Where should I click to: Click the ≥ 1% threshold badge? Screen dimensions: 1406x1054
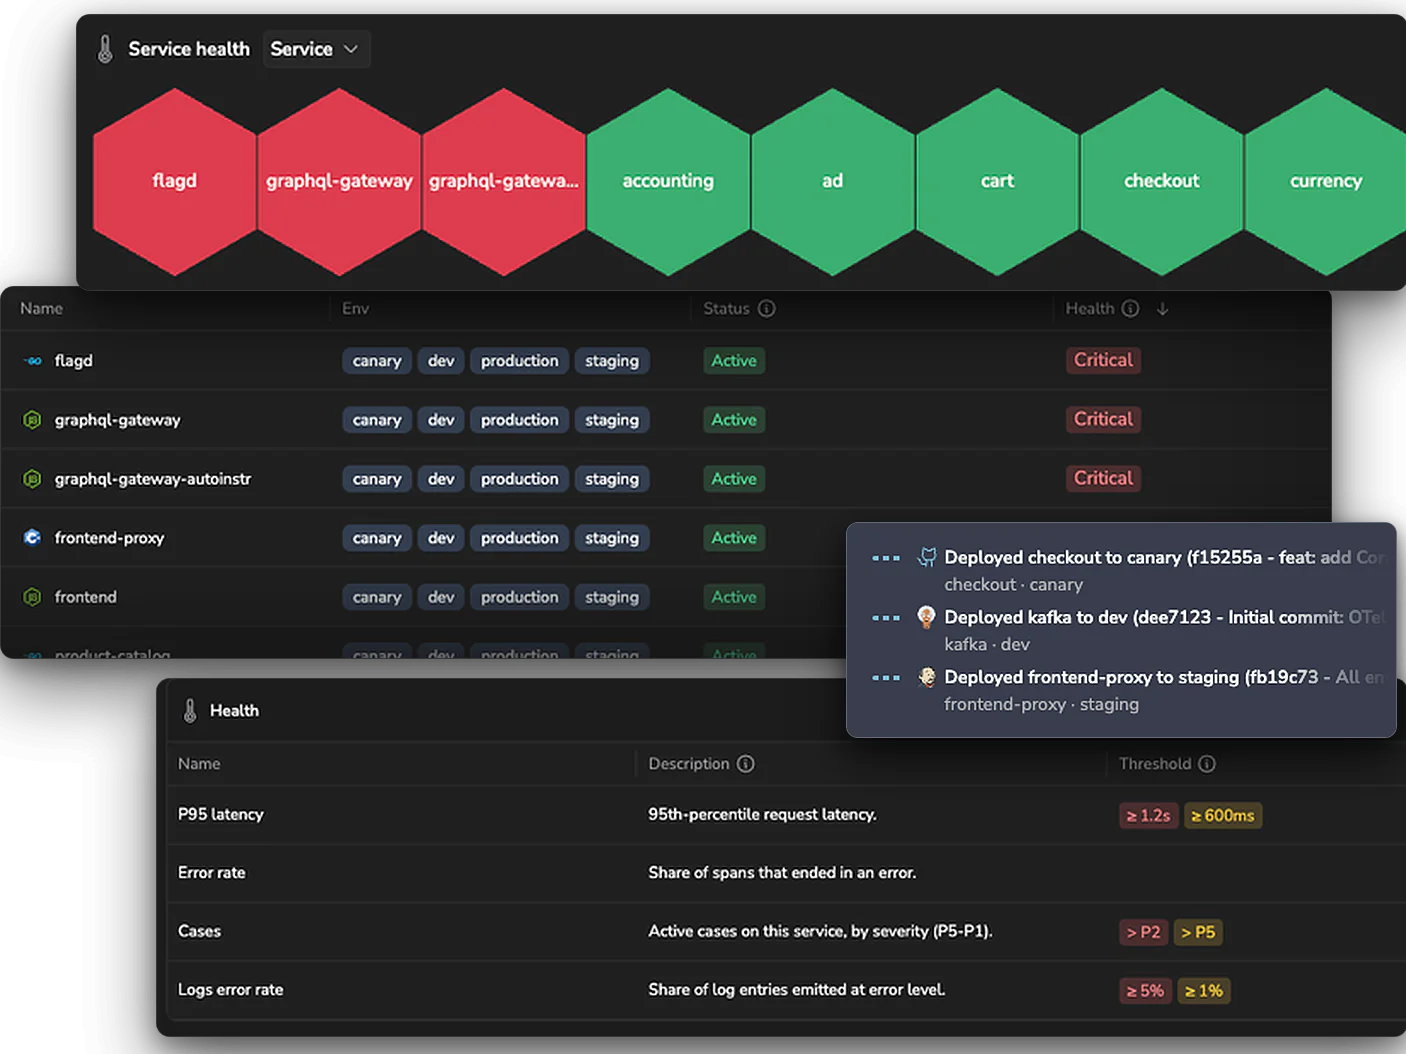pos(1204,991)
